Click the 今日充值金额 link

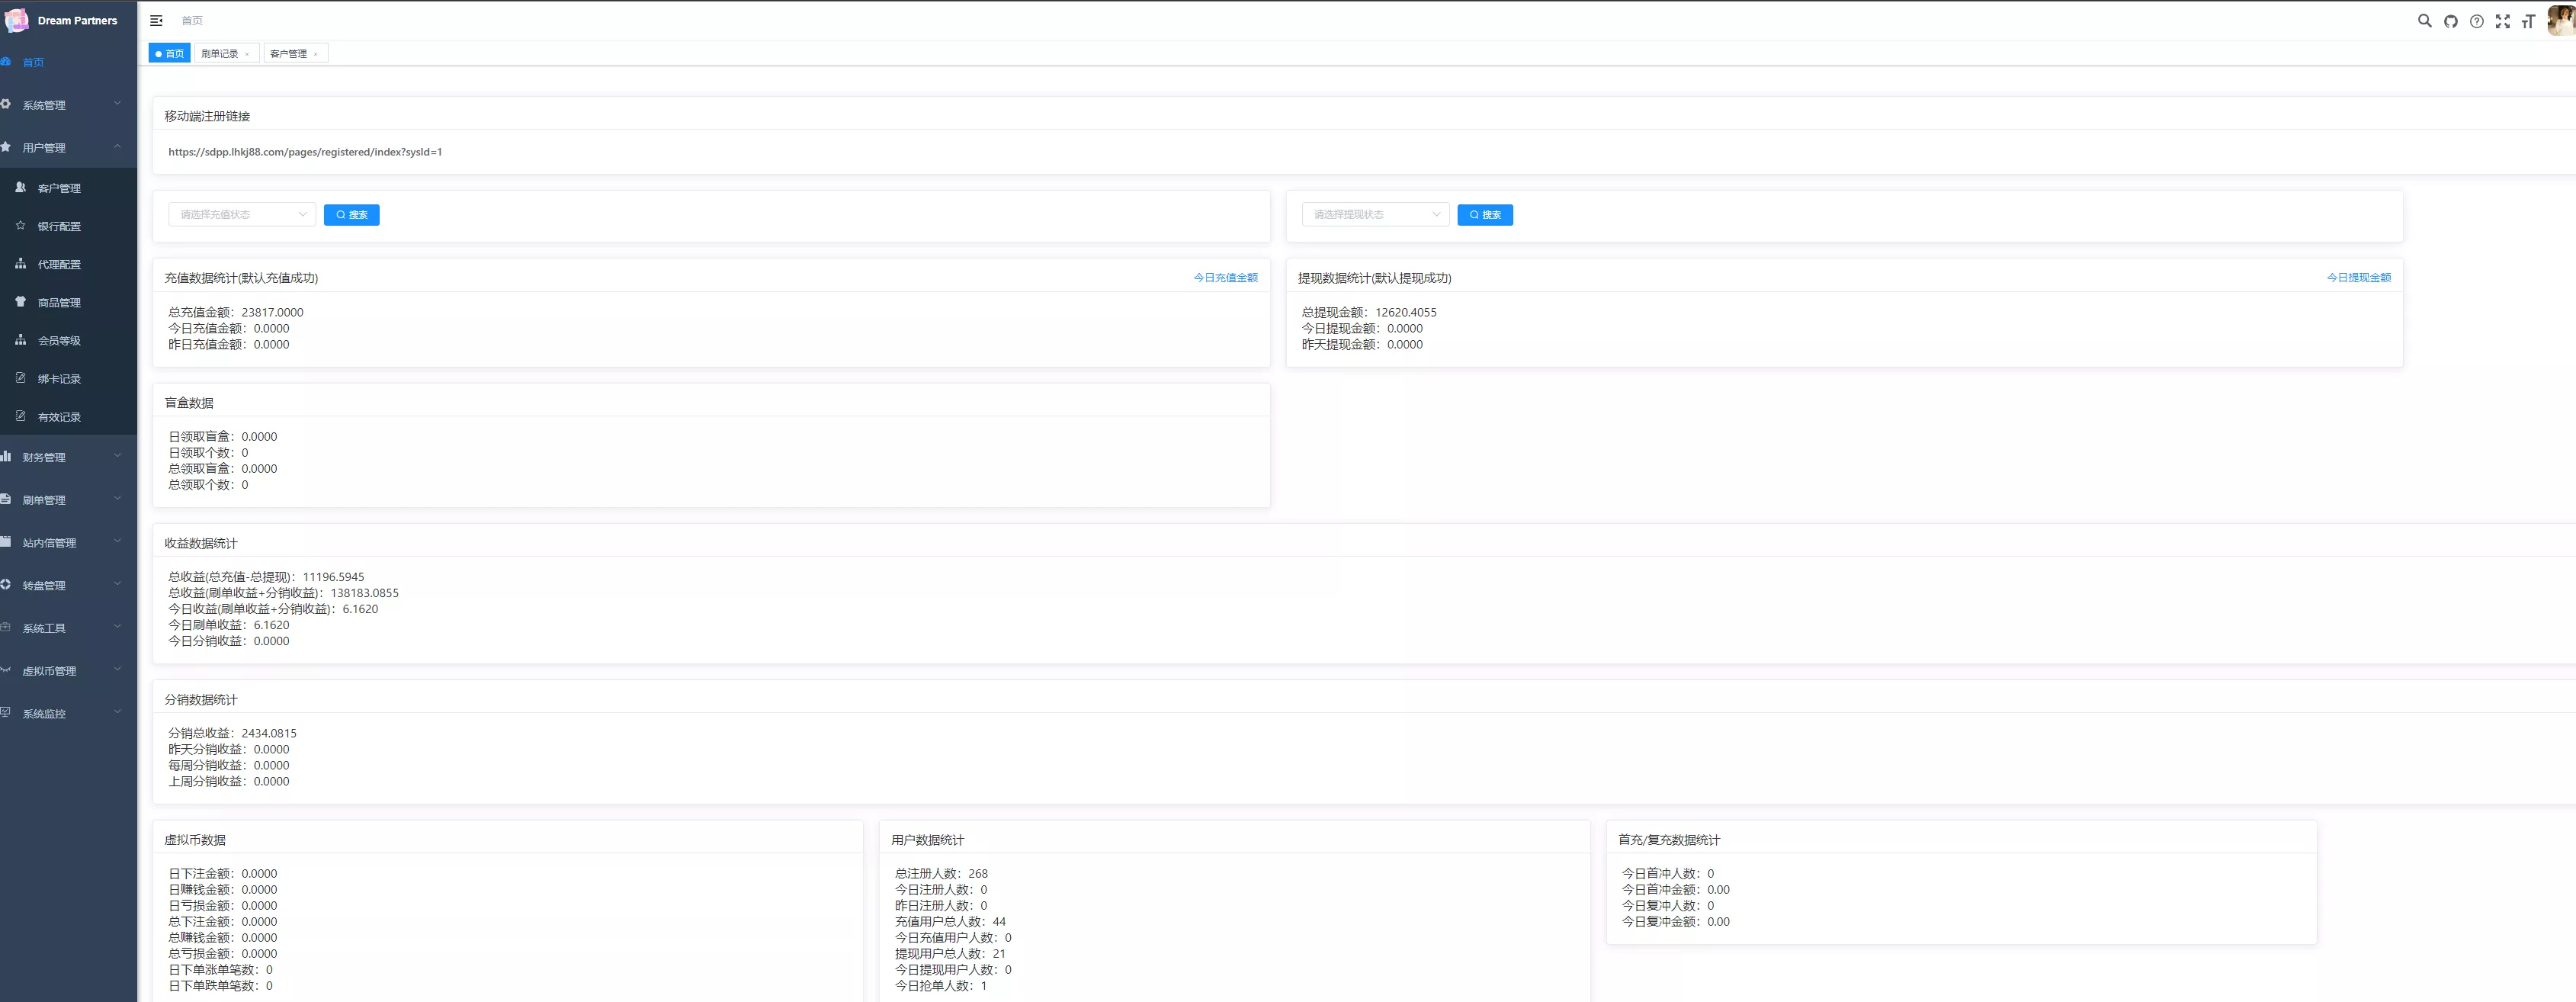pyautogui.click(x=1225, y=277)
